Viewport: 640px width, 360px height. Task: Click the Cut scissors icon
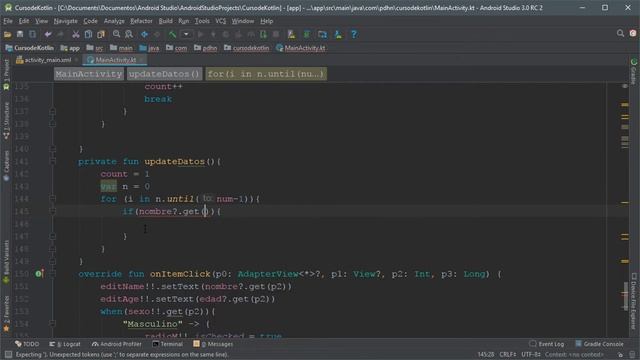[76, 34]
